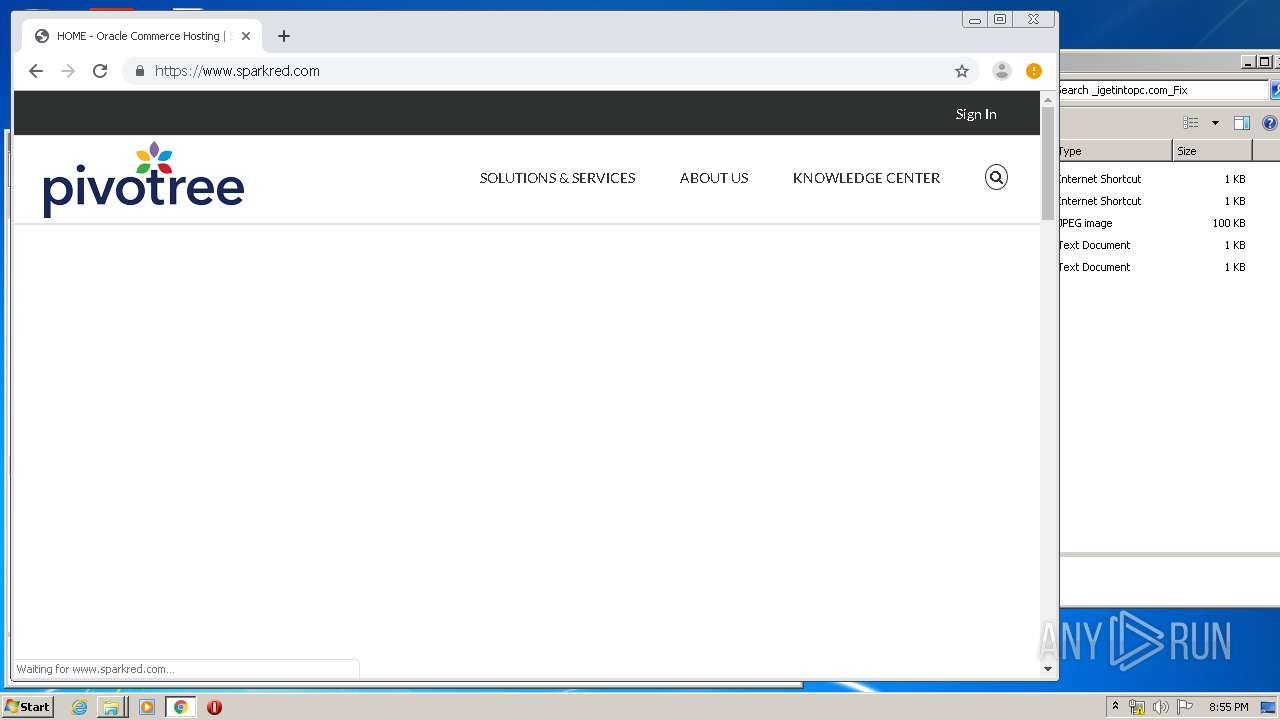The image size is (1280, 720).
Task: Open the network tray icon
Action: 1137,707
